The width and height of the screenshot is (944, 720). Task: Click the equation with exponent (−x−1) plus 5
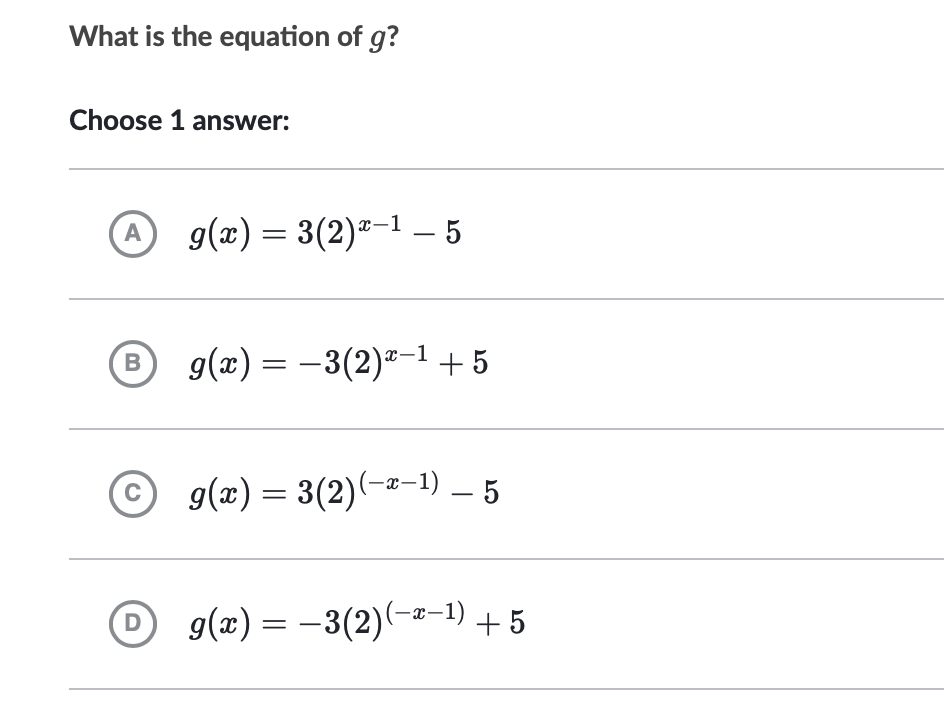(x=355, y=624)
